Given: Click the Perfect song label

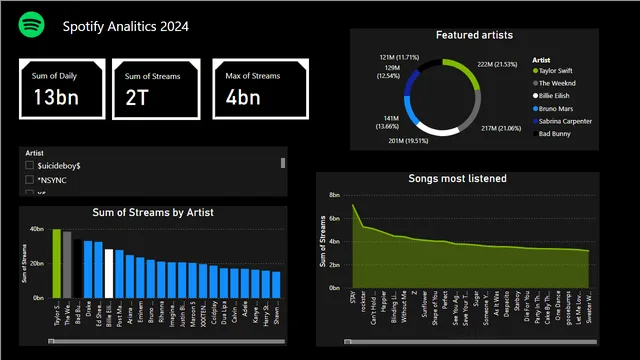Looking at the screenshot, I should pyautogui.click(x=445, y=300).
